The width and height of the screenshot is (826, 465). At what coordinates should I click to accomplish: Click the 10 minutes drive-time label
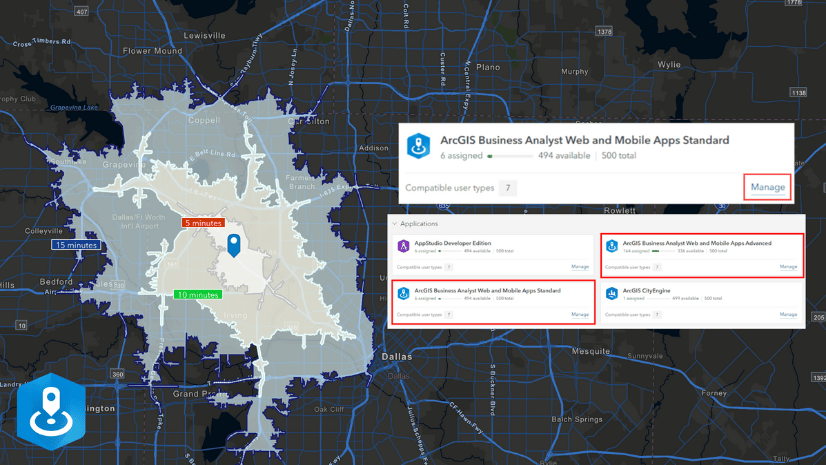[198, 295]
